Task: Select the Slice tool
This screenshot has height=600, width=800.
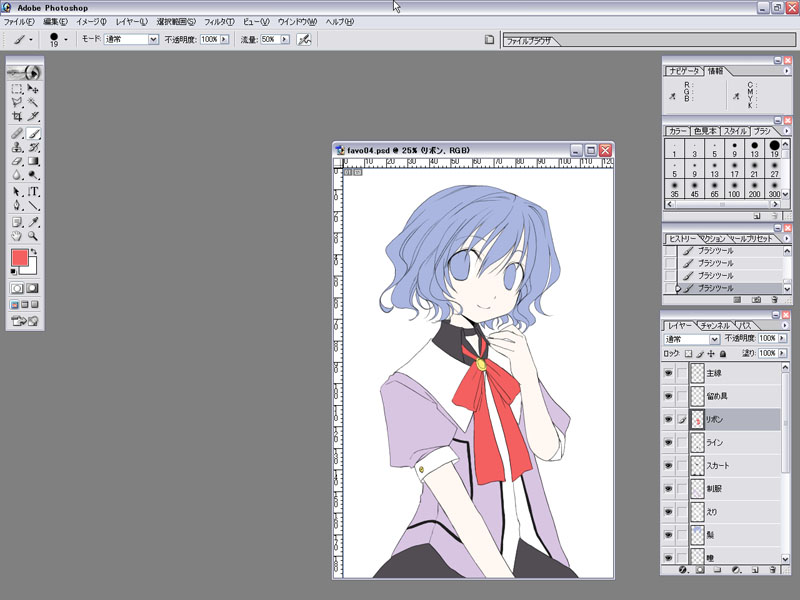Action: pos(33,116)
